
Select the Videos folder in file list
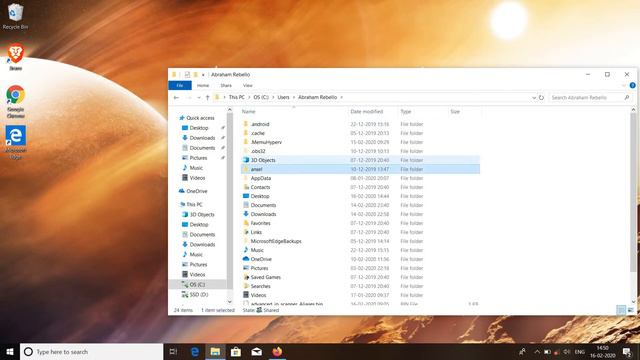click(360, 295)
